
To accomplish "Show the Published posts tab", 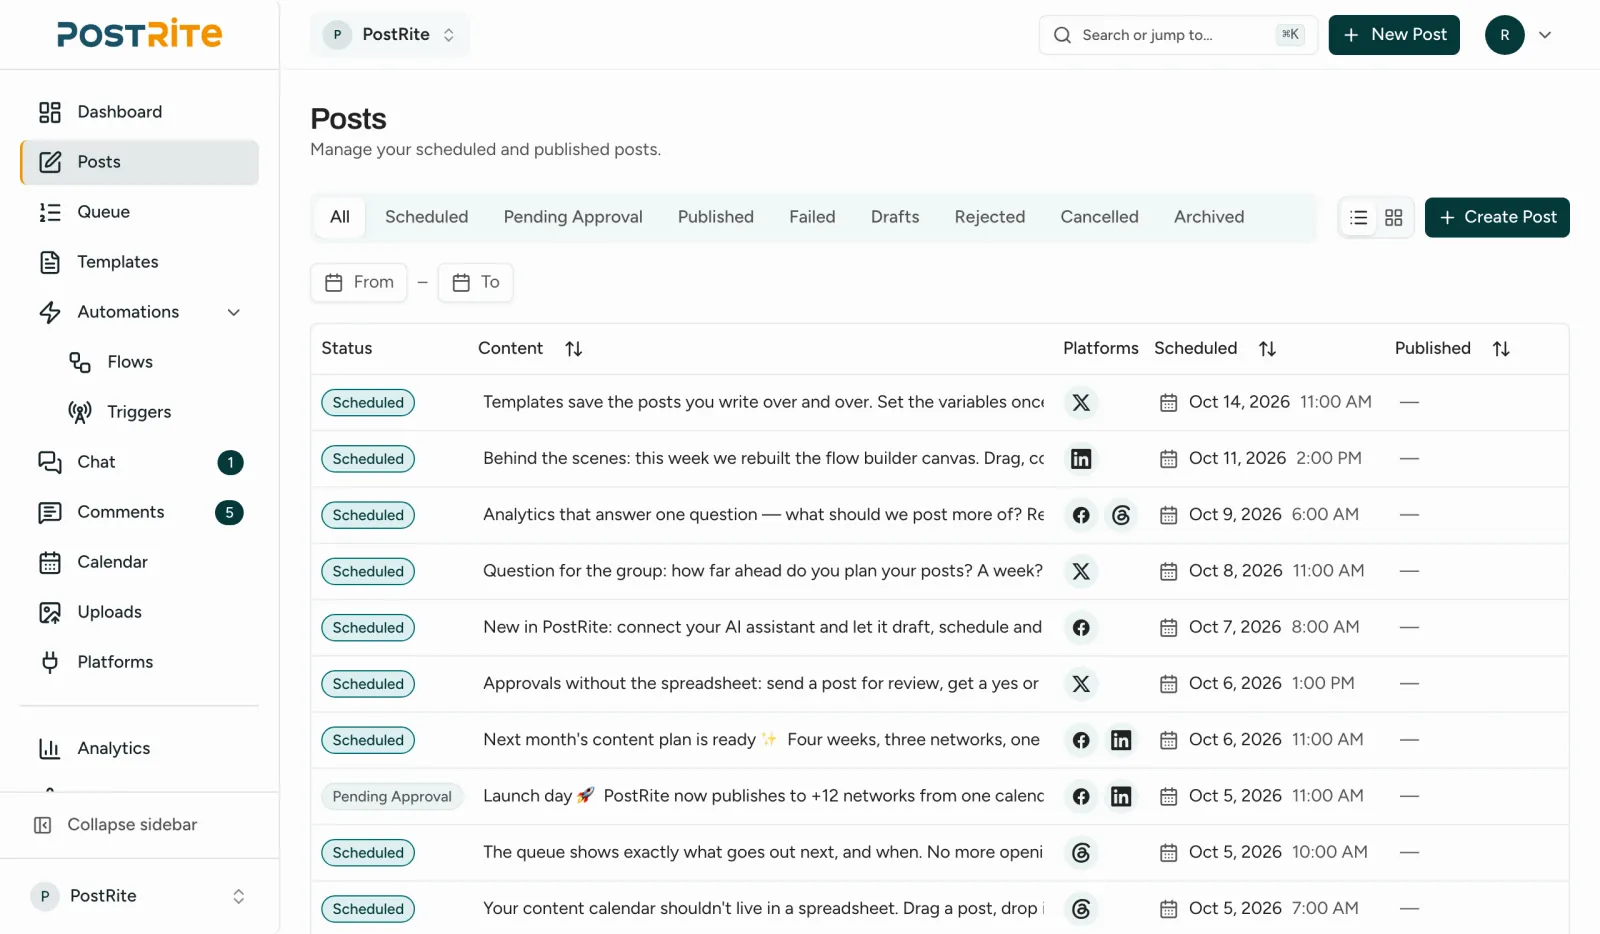I will [x=716, y=217].
